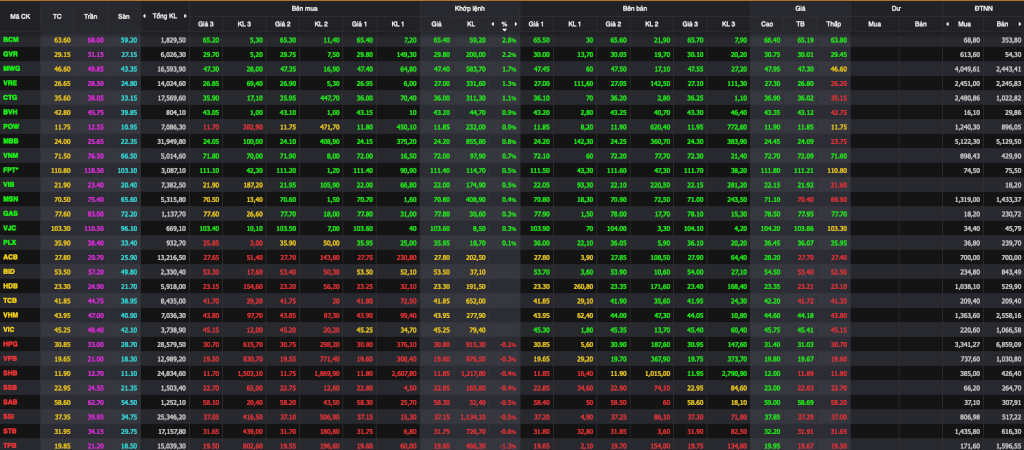The image size is (1024, 450).
Task: Click the Thấp low price header
Action: [833, 24]
